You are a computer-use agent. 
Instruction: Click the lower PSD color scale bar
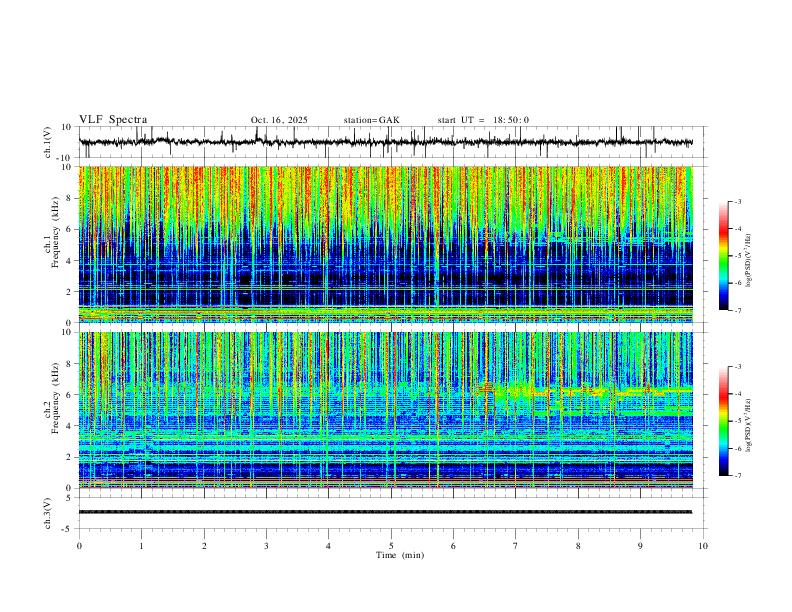(x=723, y=421)
